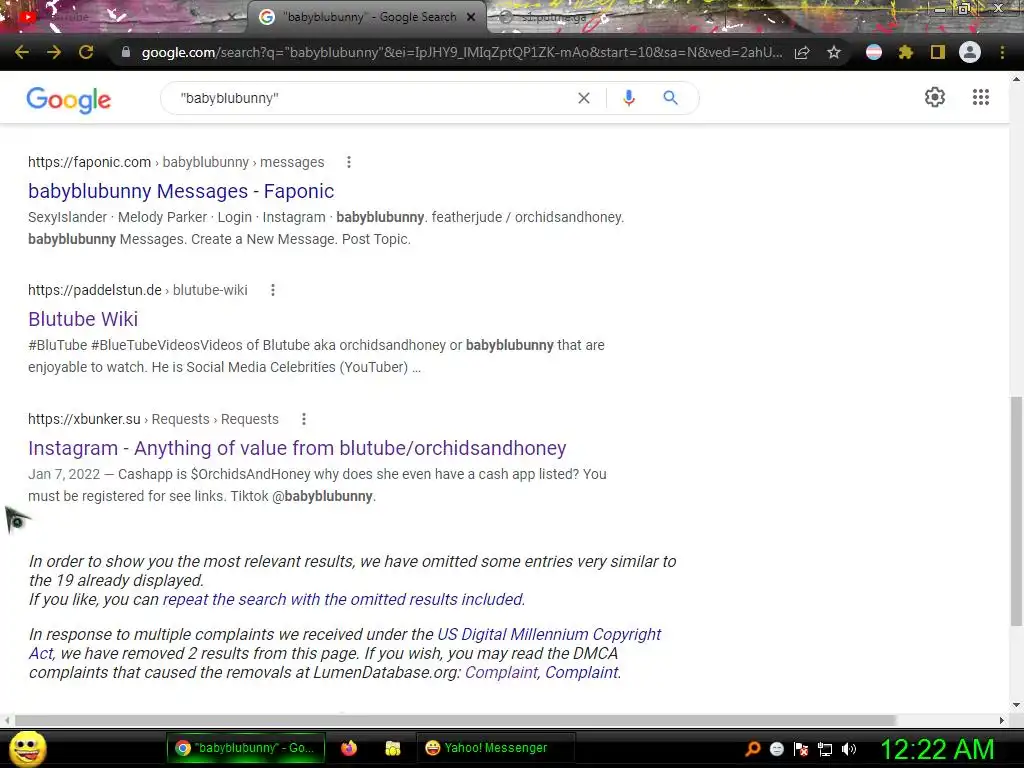Open the share page icon in address bar
Viewport: 1024px width, 768px height.
(x=803, y=52)
